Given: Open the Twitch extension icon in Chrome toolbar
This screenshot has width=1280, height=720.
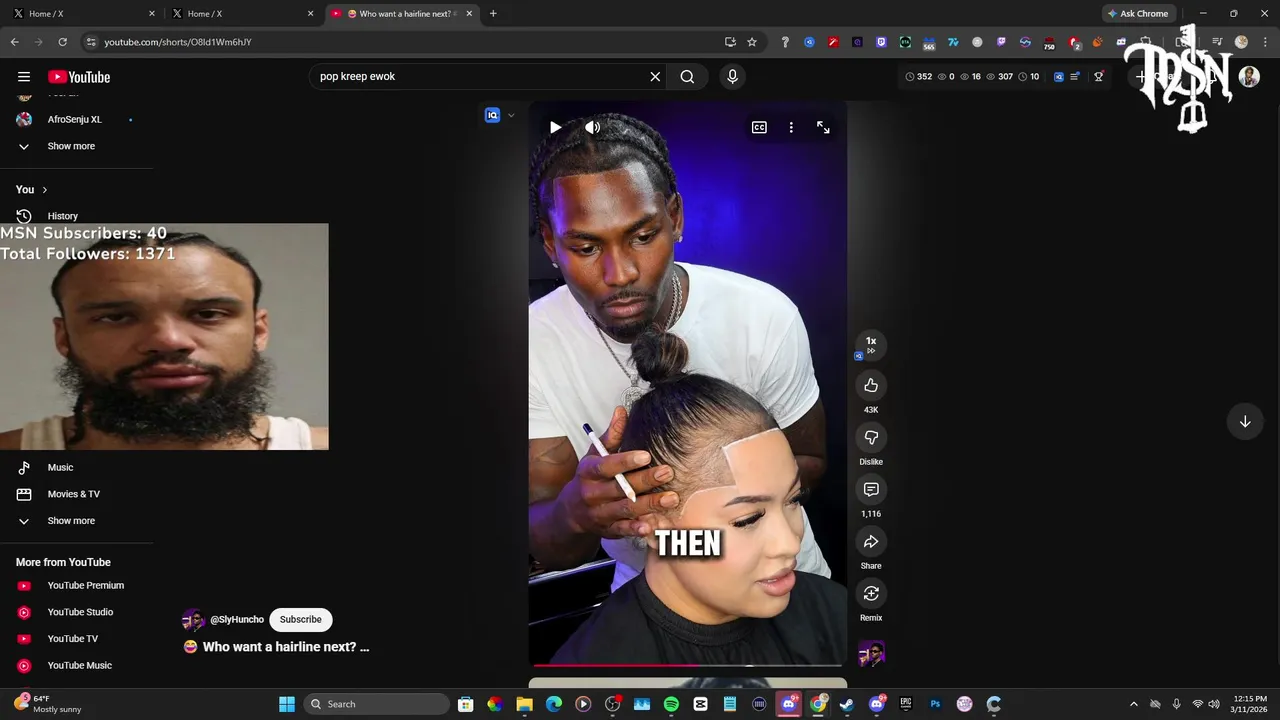Looking at the screenshot, I should [x=1001, y=42].
